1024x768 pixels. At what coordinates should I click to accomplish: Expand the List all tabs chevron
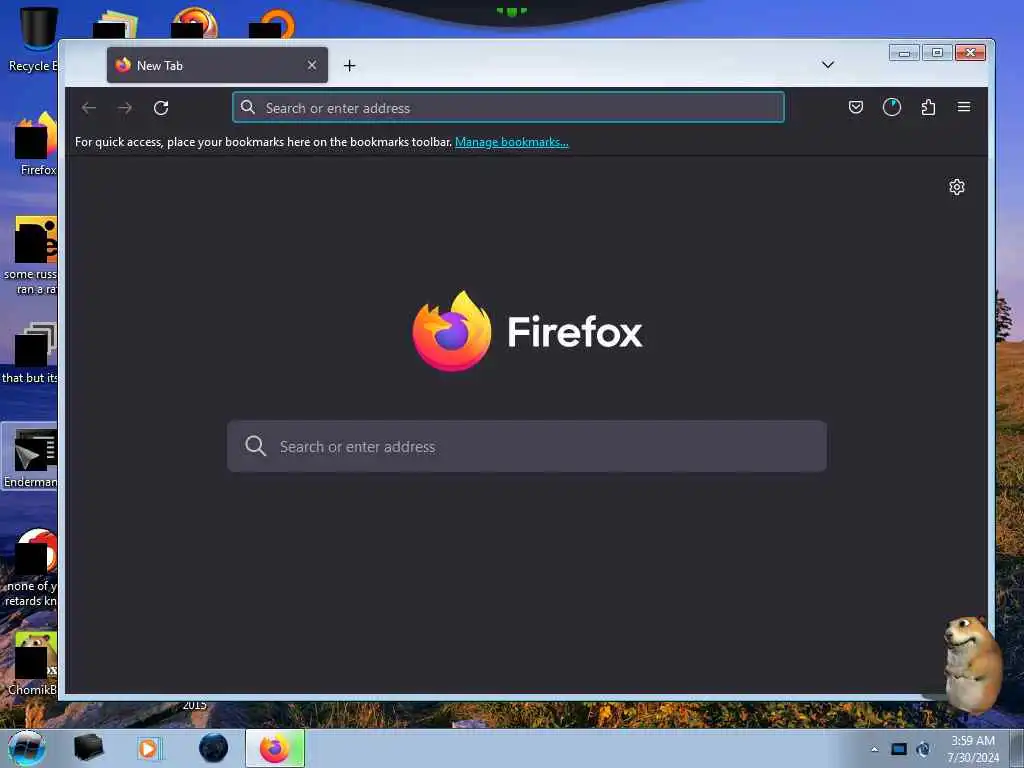tap(827, 65)
